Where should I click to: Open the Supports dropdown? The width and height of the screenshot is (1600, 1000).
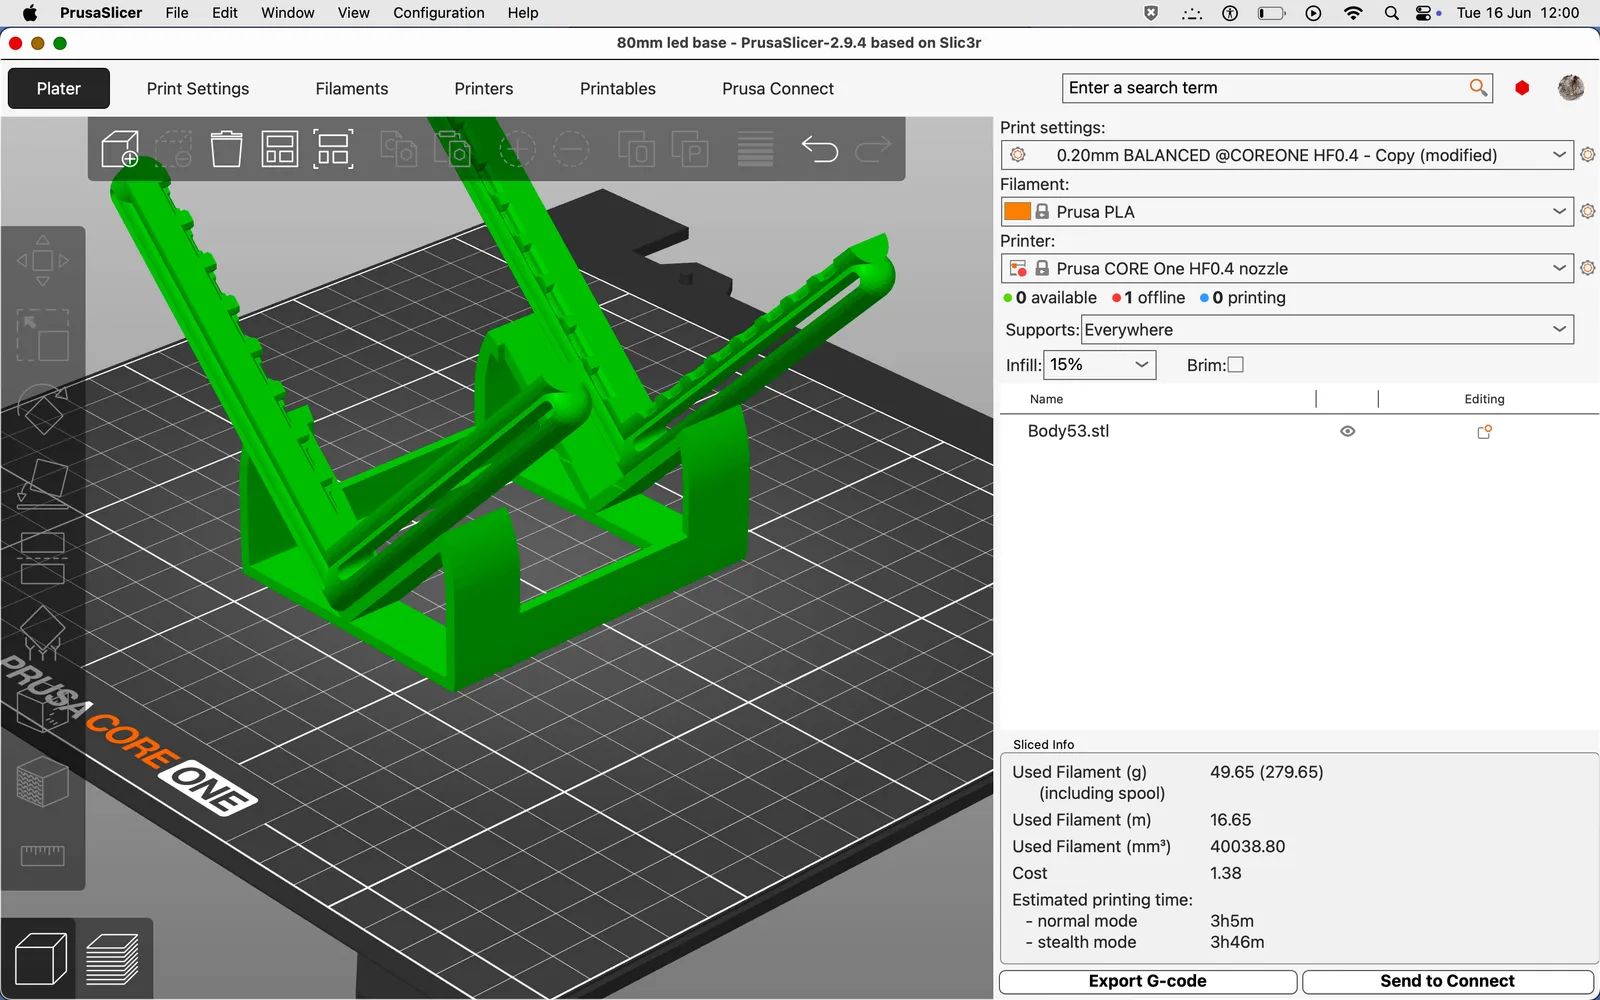click(1327, 330)
